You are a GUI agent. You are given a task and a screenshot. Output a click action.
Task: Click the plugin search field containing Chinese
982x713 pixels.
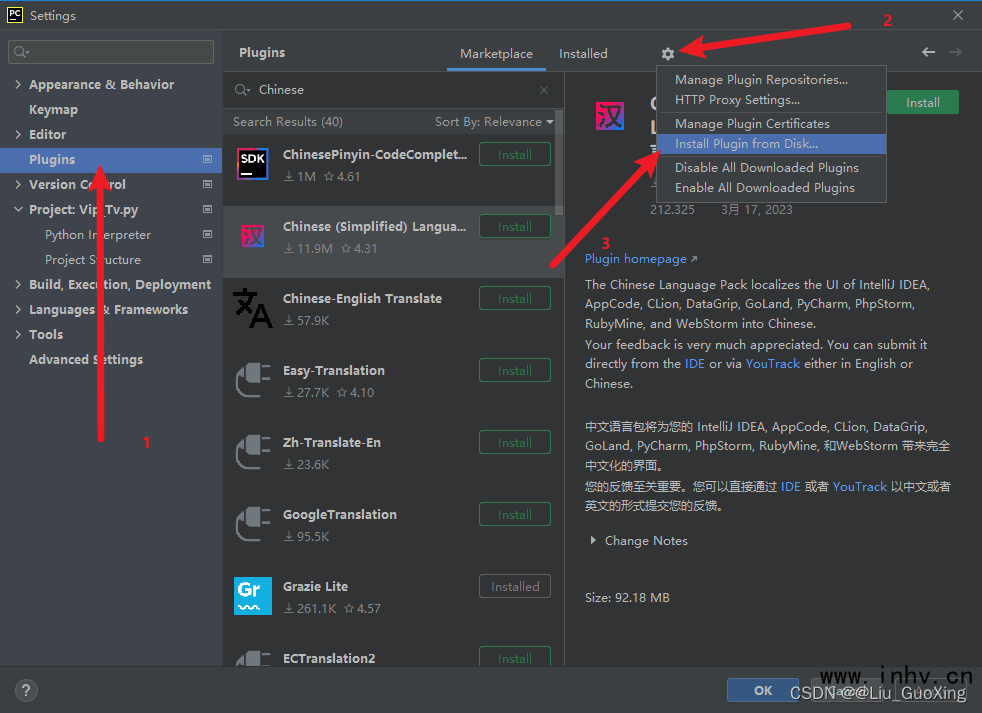point(393,90)
